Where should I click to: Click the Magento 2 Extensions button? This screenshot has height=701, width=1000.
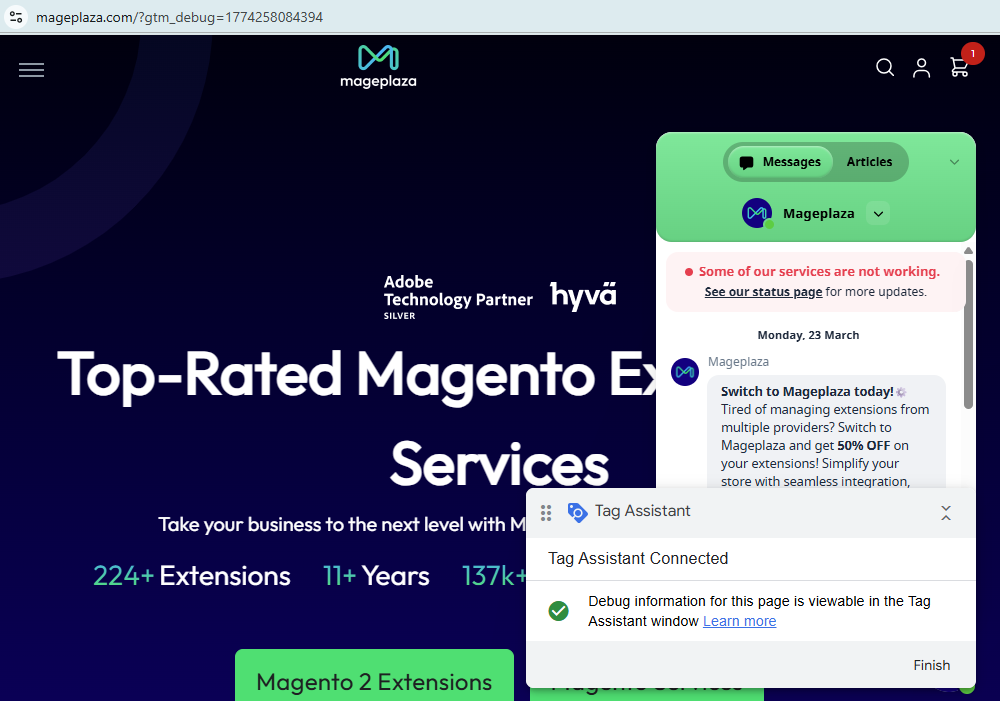click(374, 681)
